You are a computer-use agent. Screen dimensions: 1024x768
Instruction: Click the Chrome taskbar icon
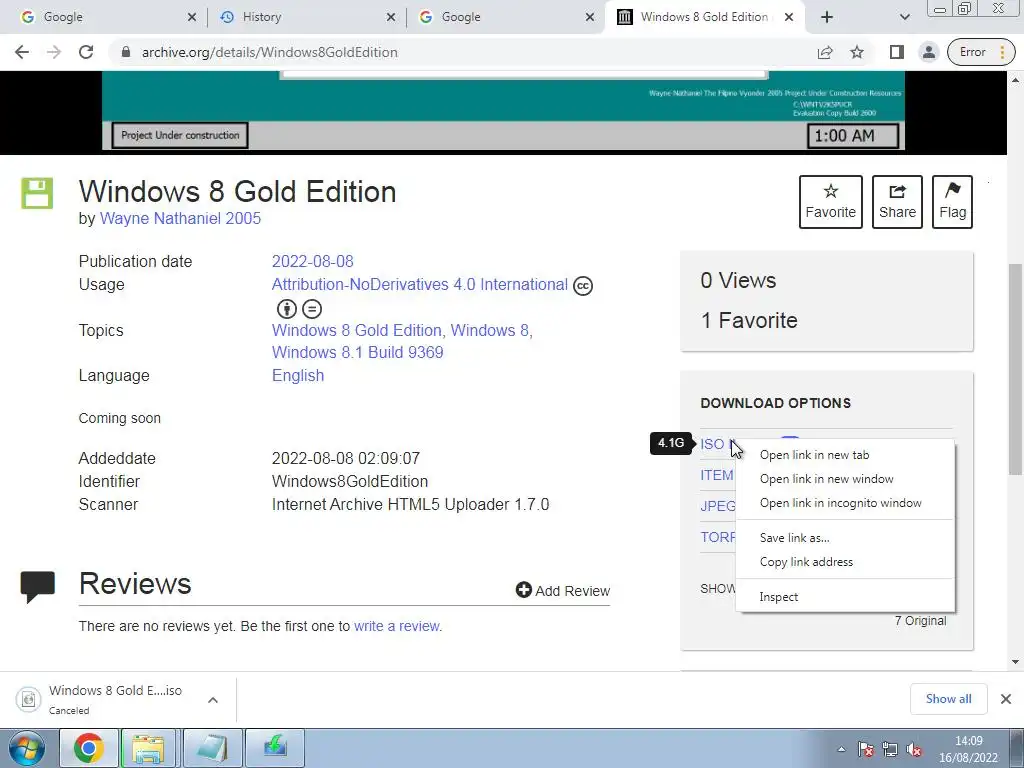click(89, 748)
